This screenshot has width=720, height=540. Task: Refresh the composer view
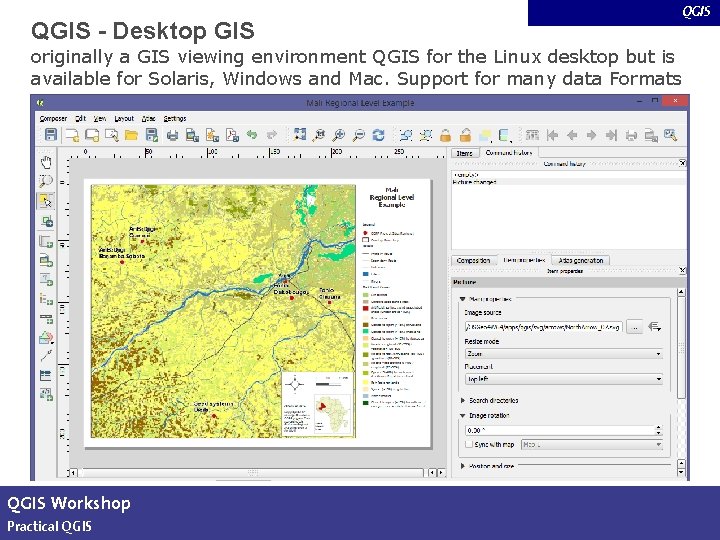(x=378, y=135)
